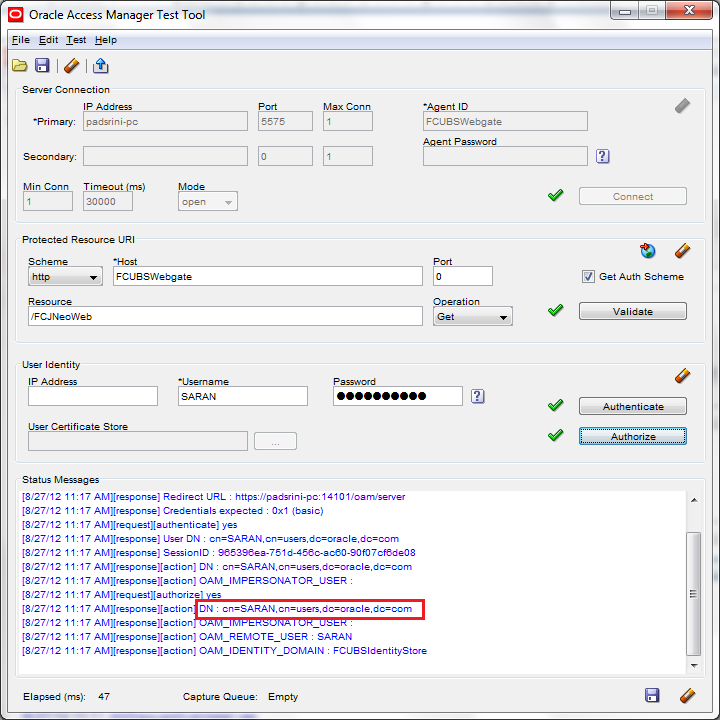Click the Agent ID field
This screenshot has height=720, width=720.
coord(505,121)
